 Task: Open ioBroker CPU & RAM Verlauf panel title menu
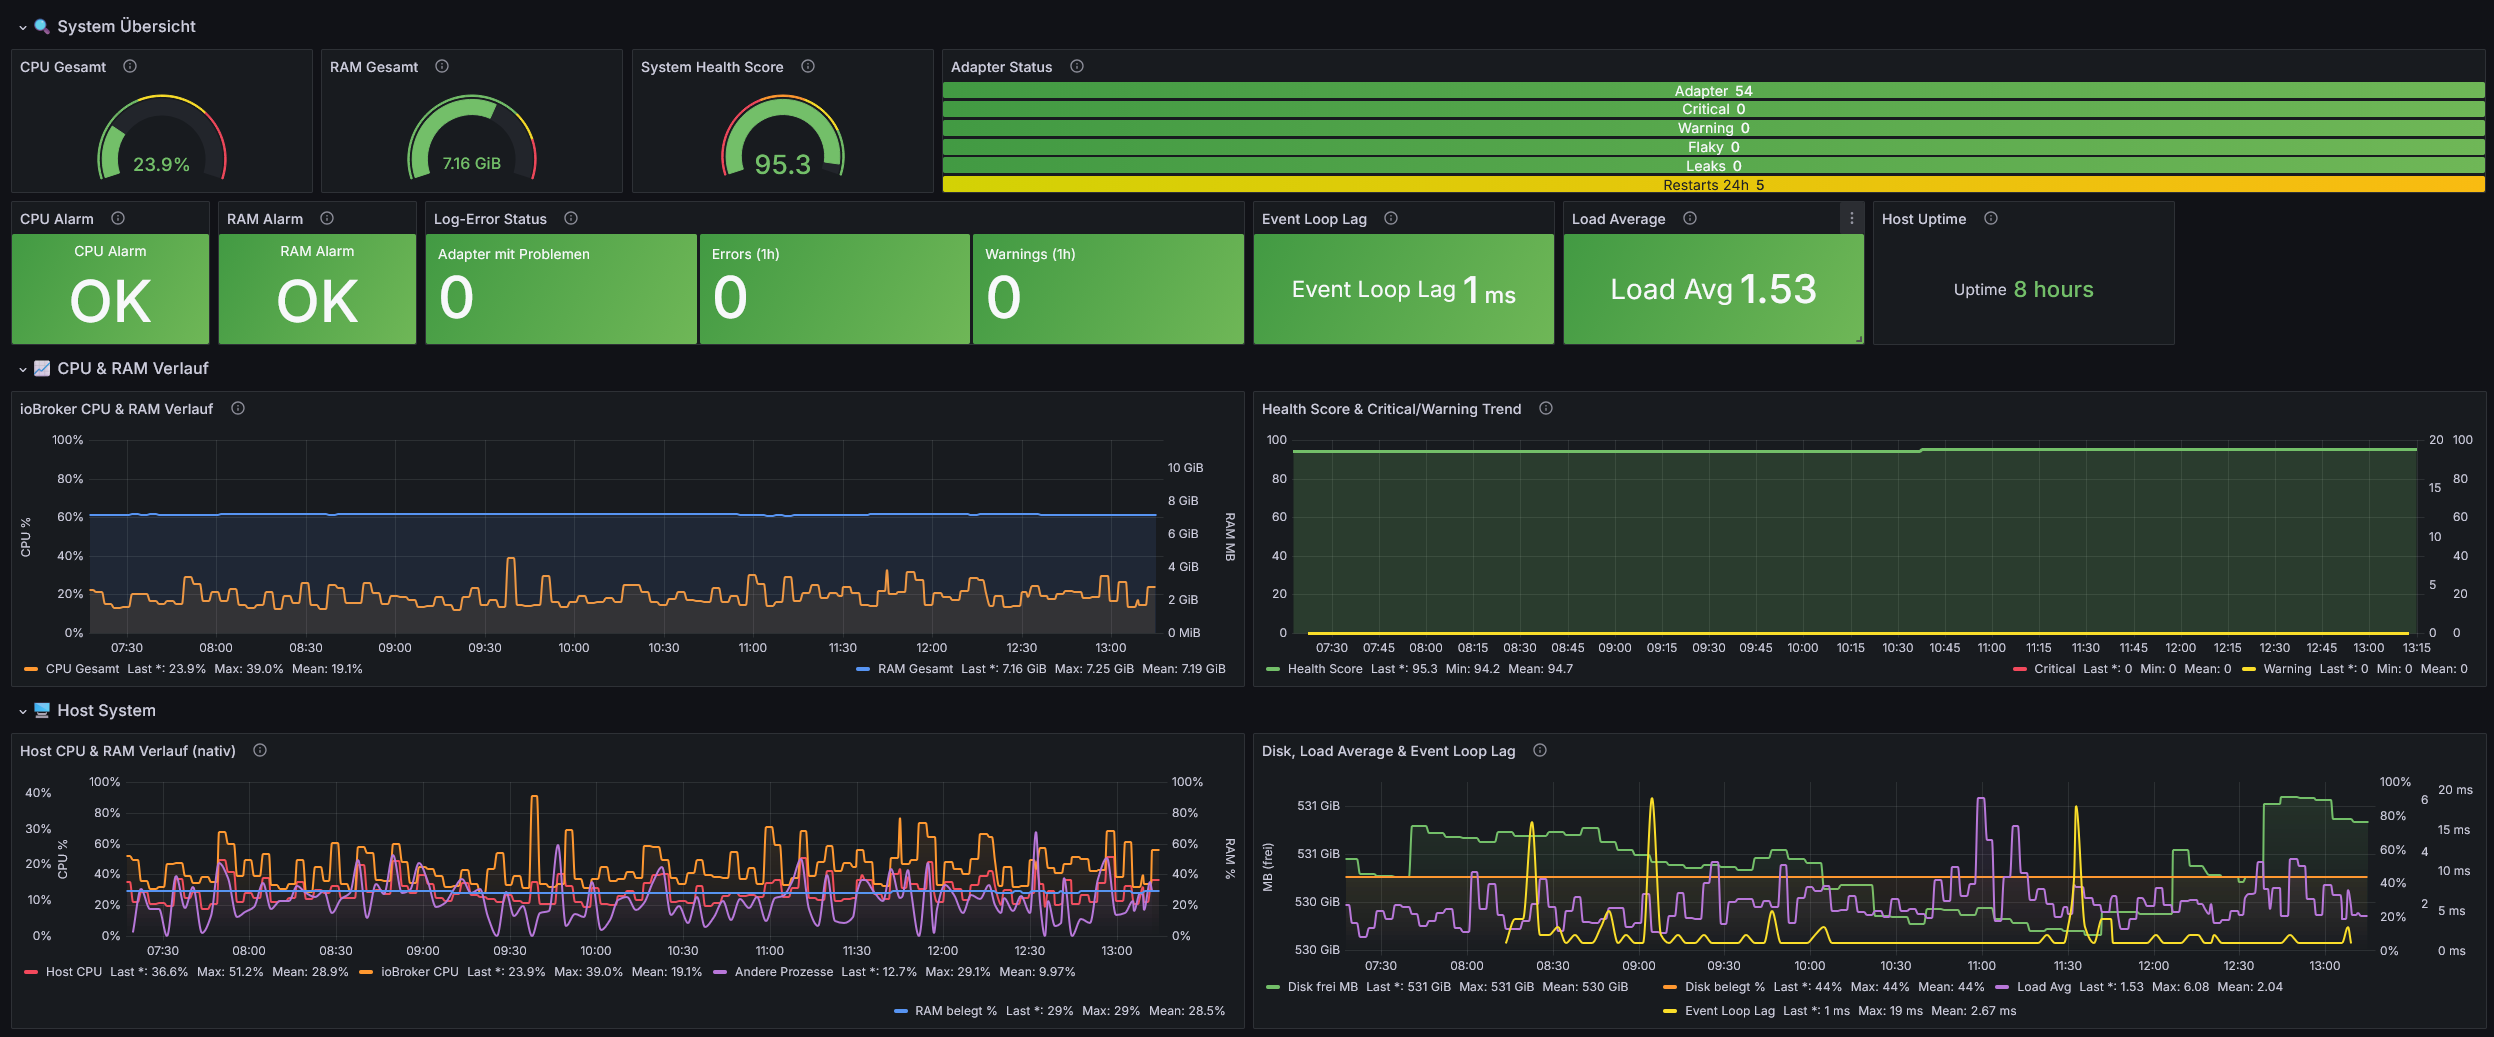tap(116, 409)
